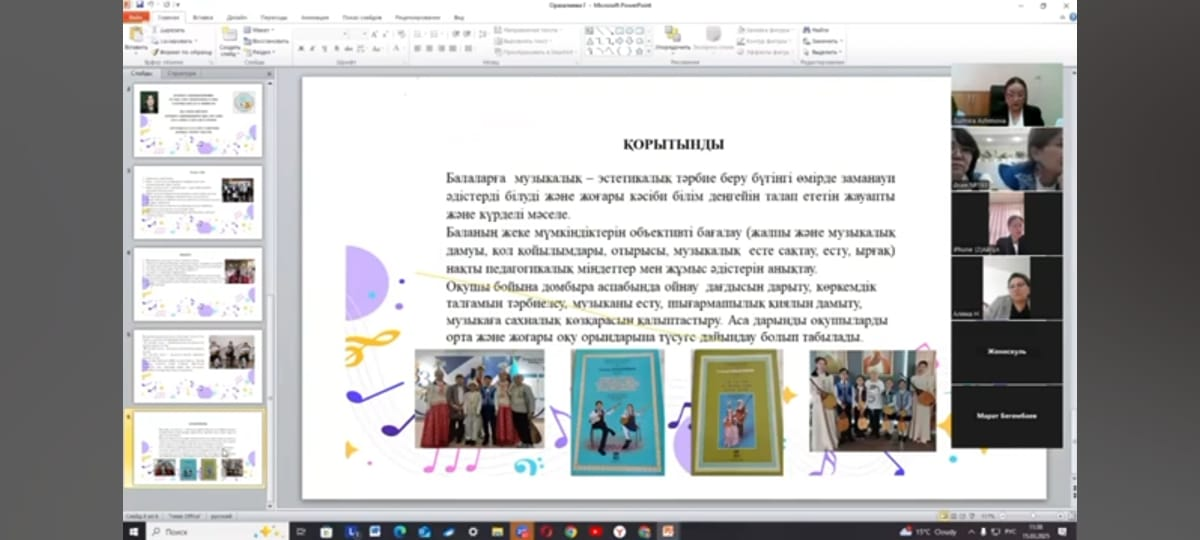Image resolution: width=1200 pixels, height=540 pixels.
Task: Click the Find (Найти) binoculars icon
Action: [806, 30]
